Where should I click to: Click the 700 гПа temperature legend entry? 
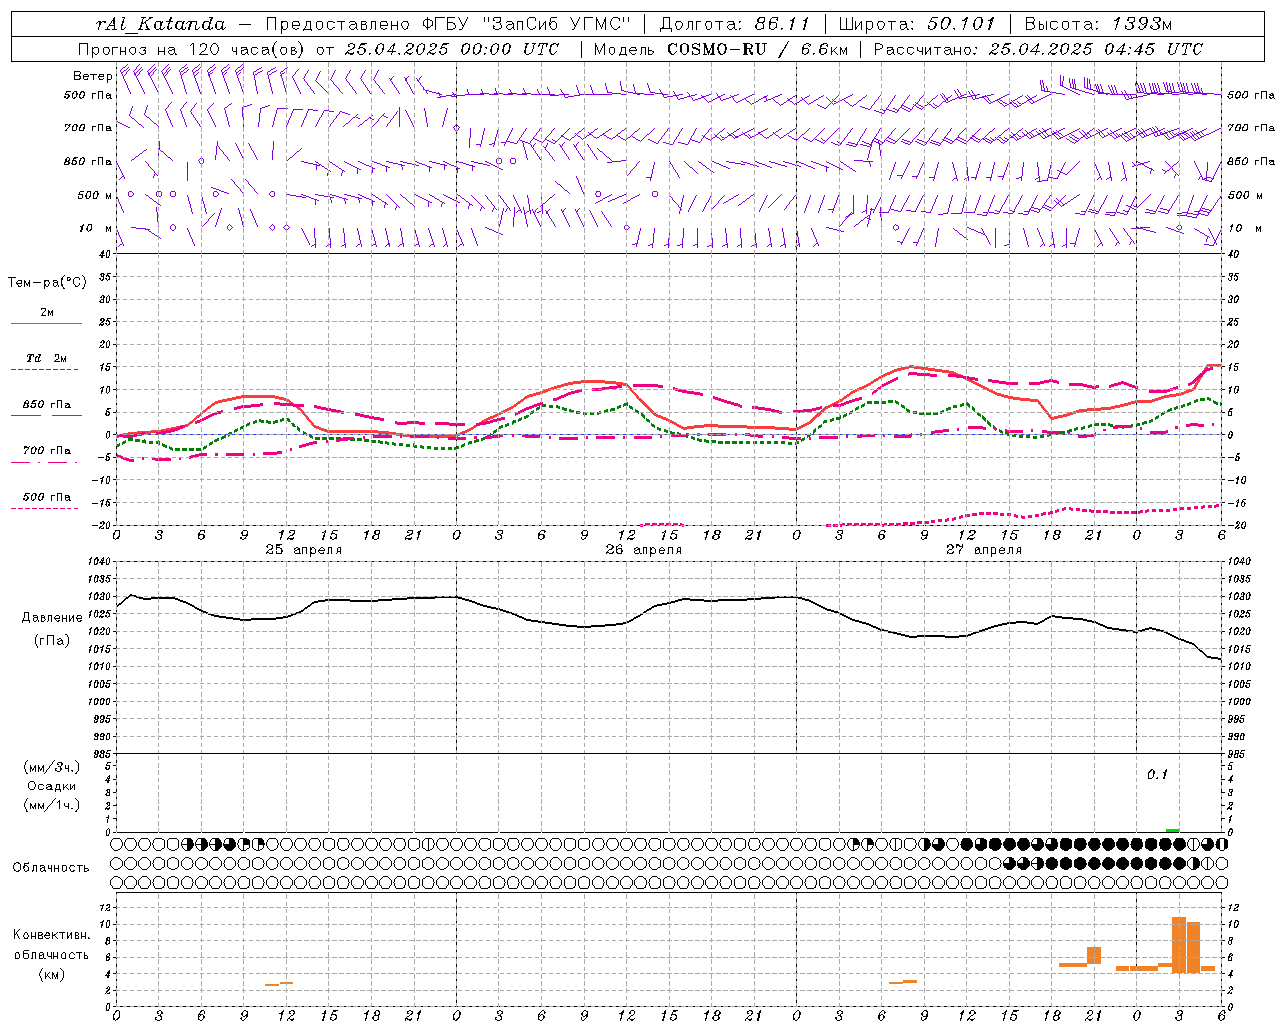(46, 455)
